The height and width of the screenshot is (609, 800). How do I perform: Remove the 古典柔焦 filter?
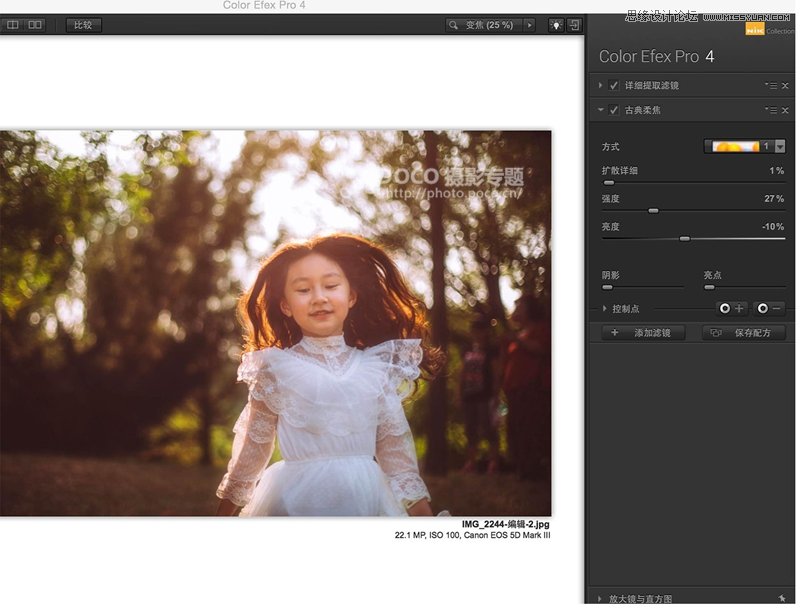785,110
